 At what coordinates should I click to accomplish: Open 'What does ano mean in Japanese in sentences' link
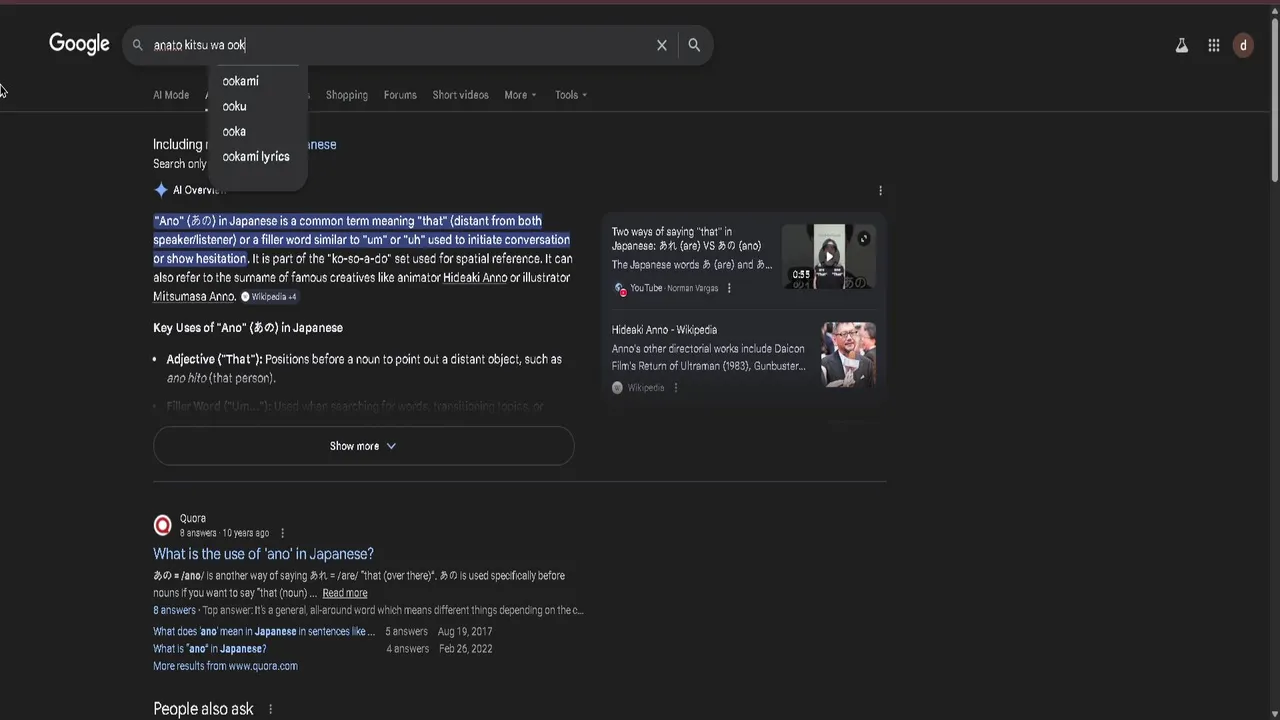(264, 632)
